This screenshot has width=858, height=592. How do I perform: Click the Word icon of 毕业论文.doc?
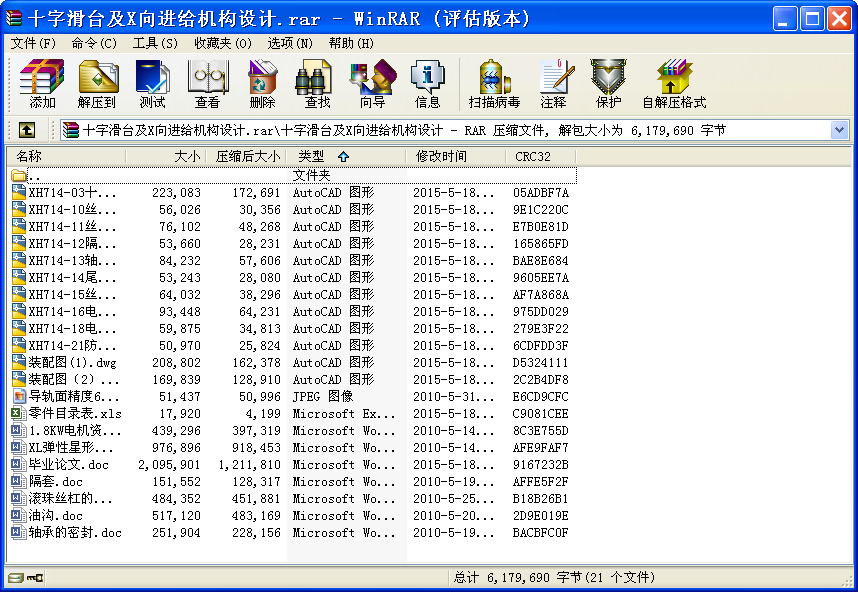point(19,464)
